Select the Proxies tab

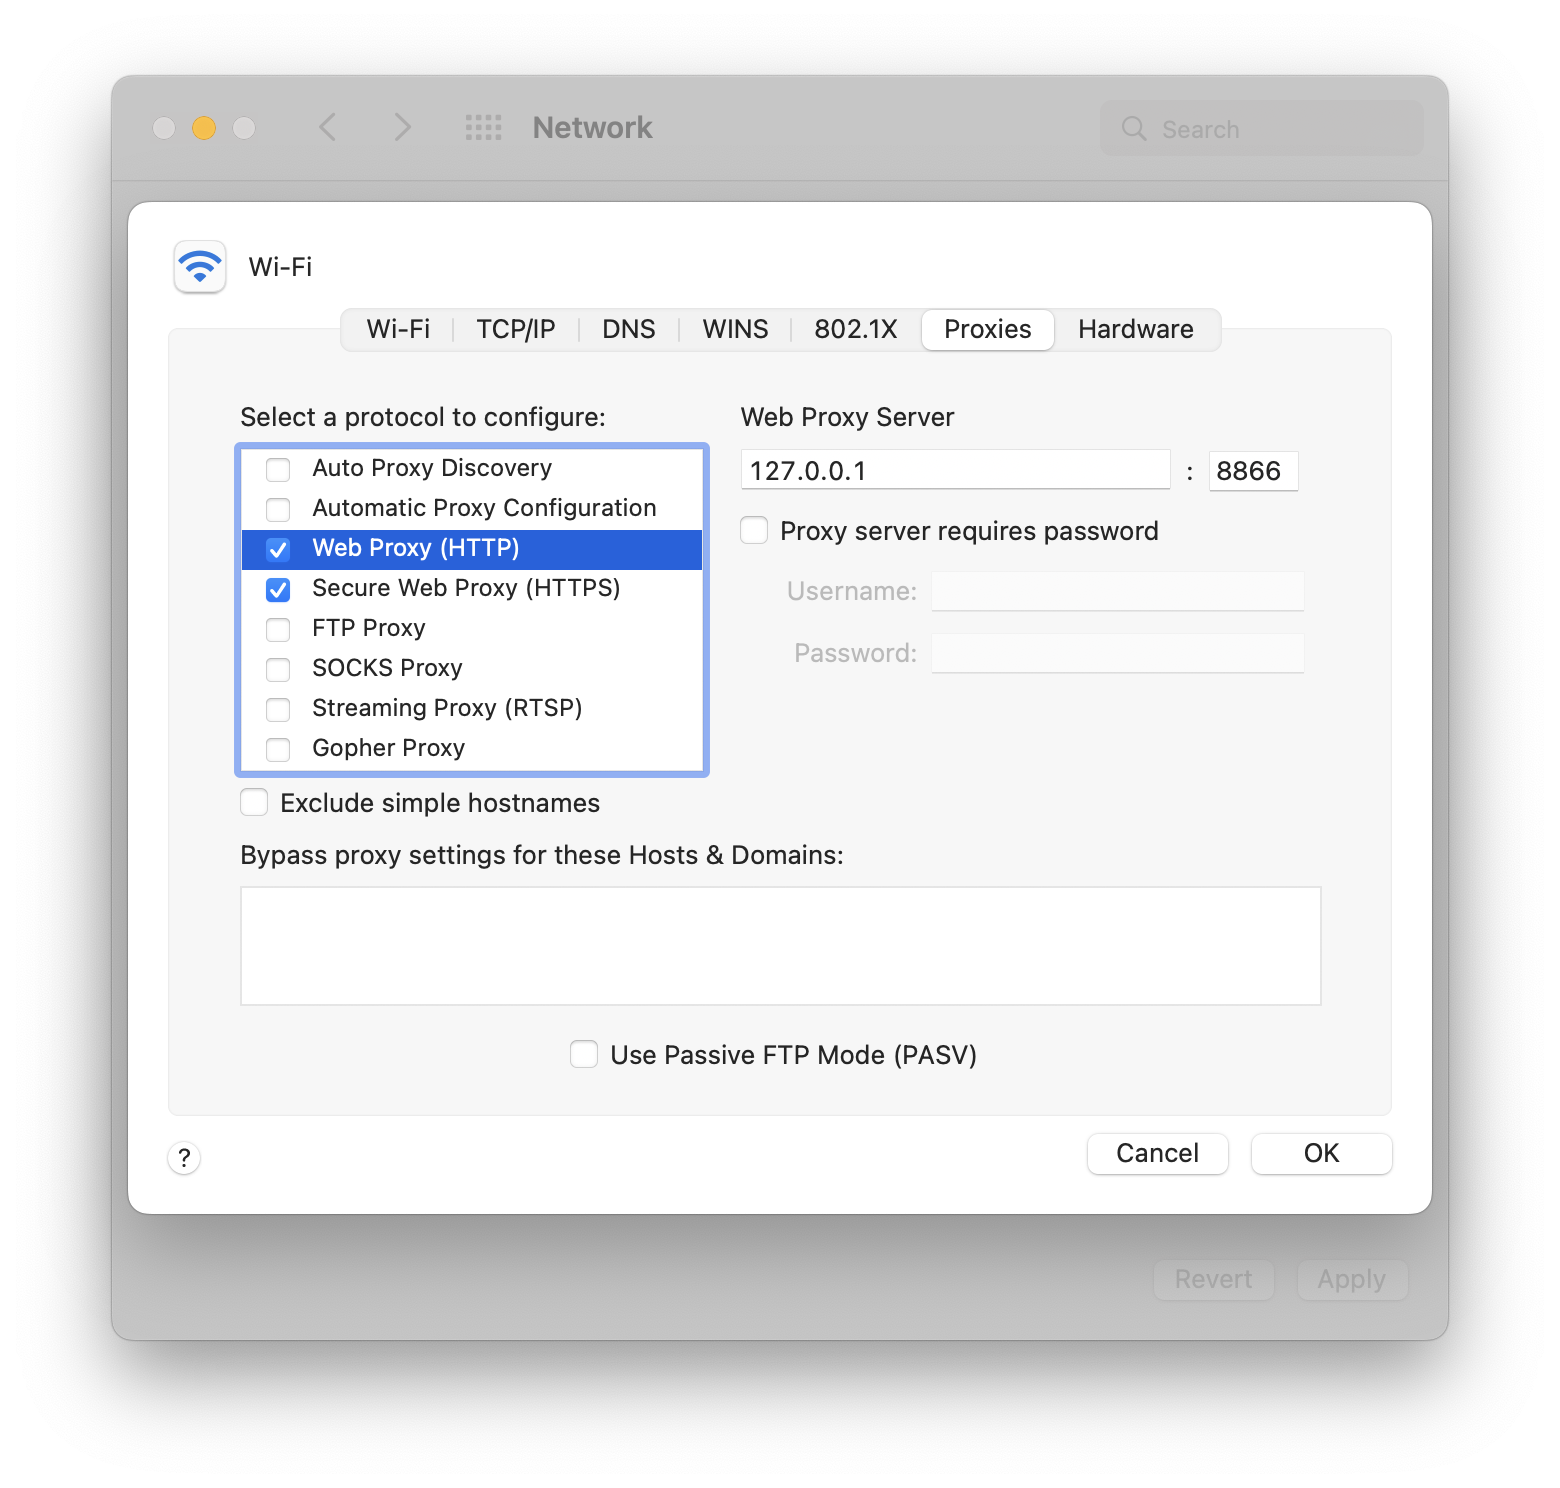988,329
